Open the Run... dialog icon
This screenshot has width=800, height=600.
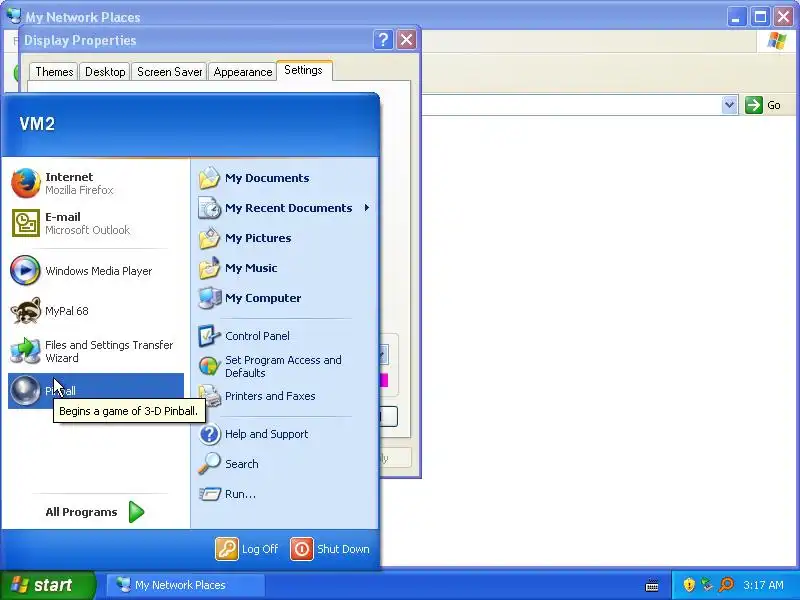point(209,494)
